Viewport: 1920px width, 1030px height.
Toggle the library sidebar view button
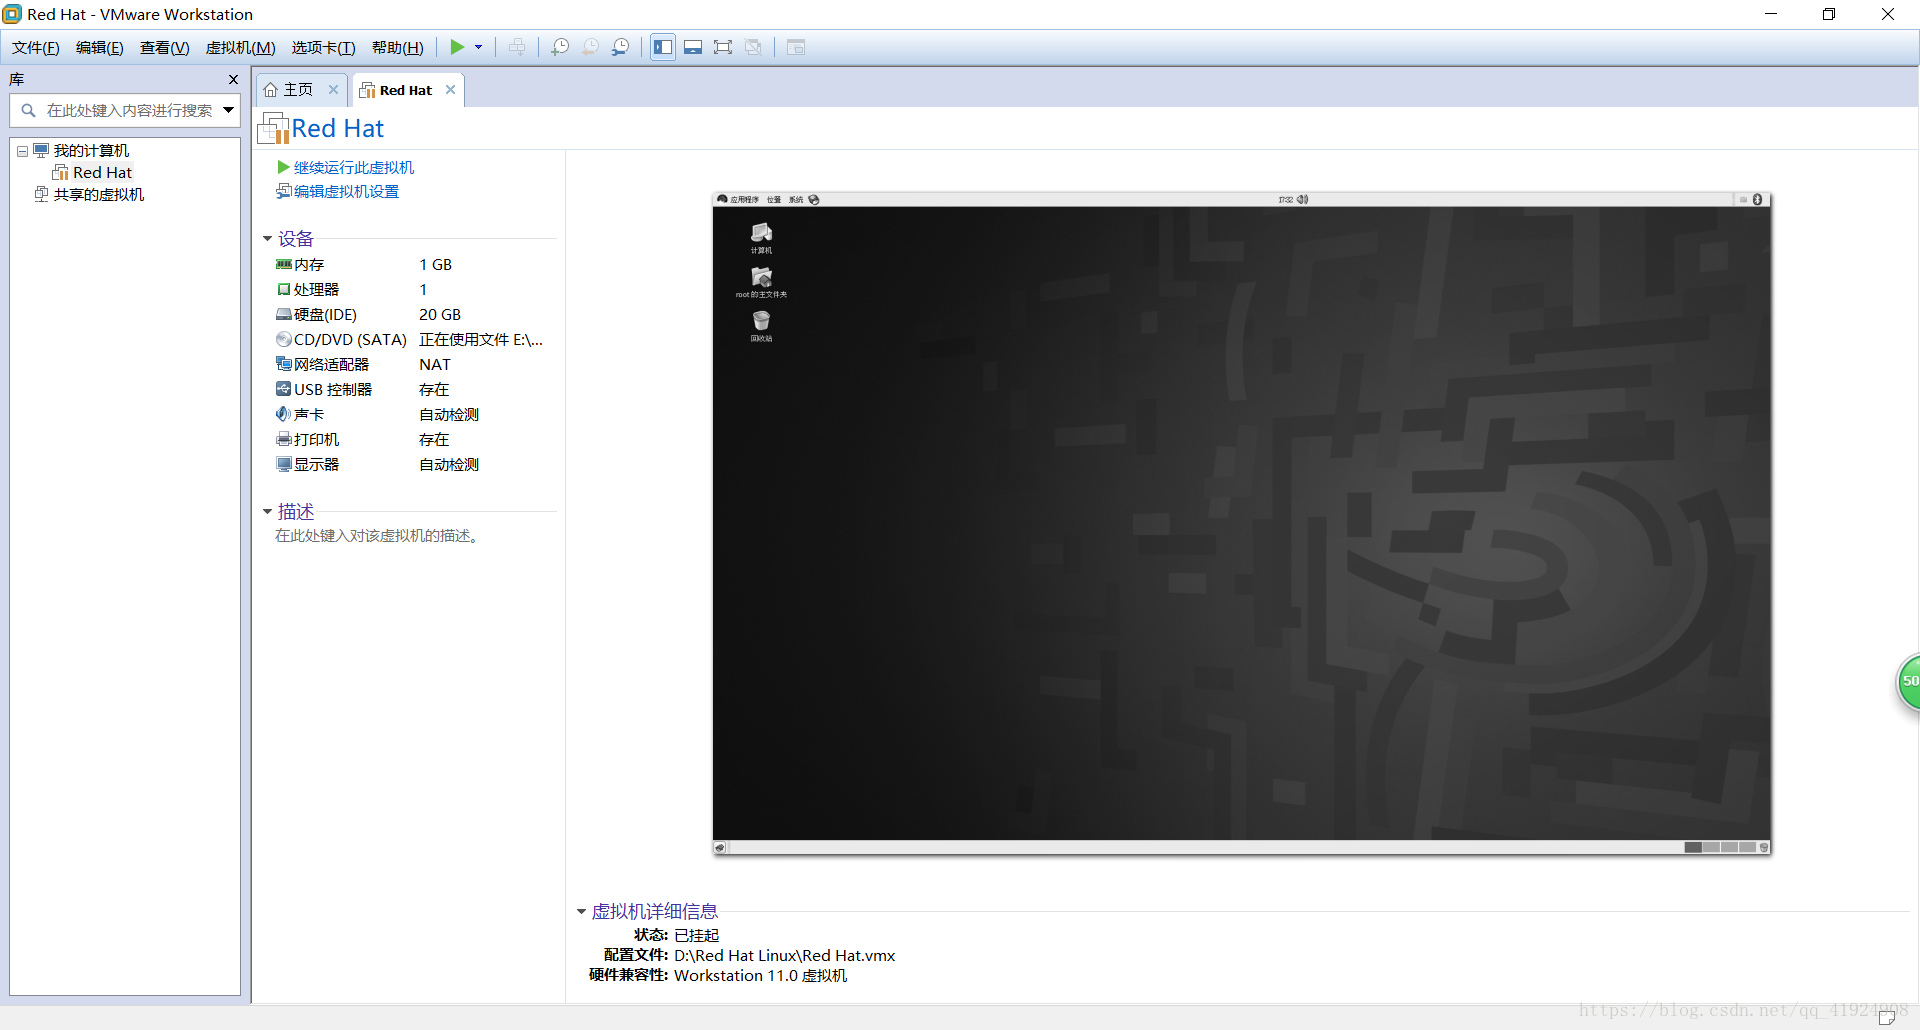pyautogui.click(x=663, y=47)
